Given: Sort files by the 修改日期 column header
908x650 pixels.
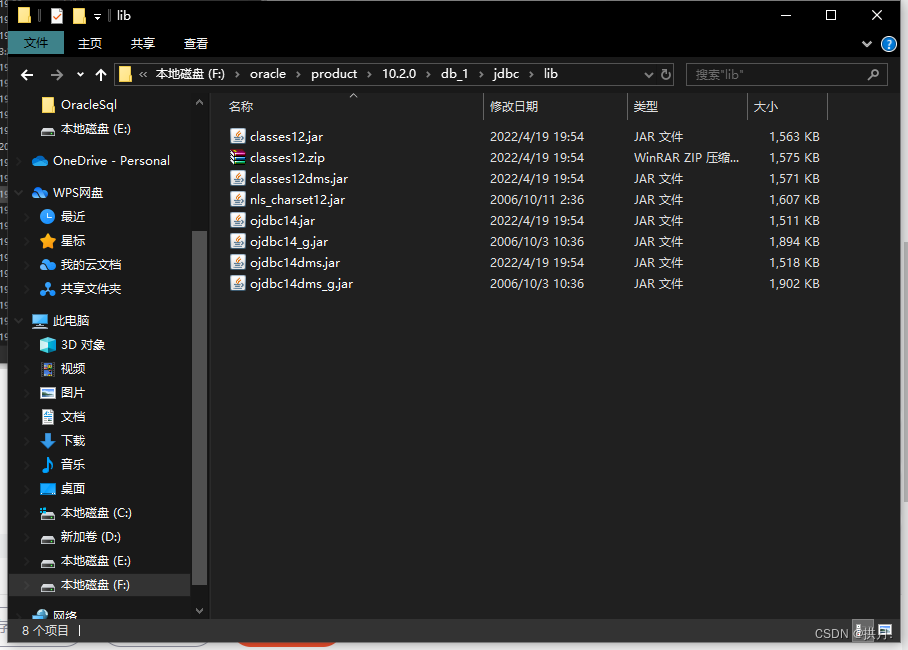Looking at the screenshot, I should tap(513, 106).
